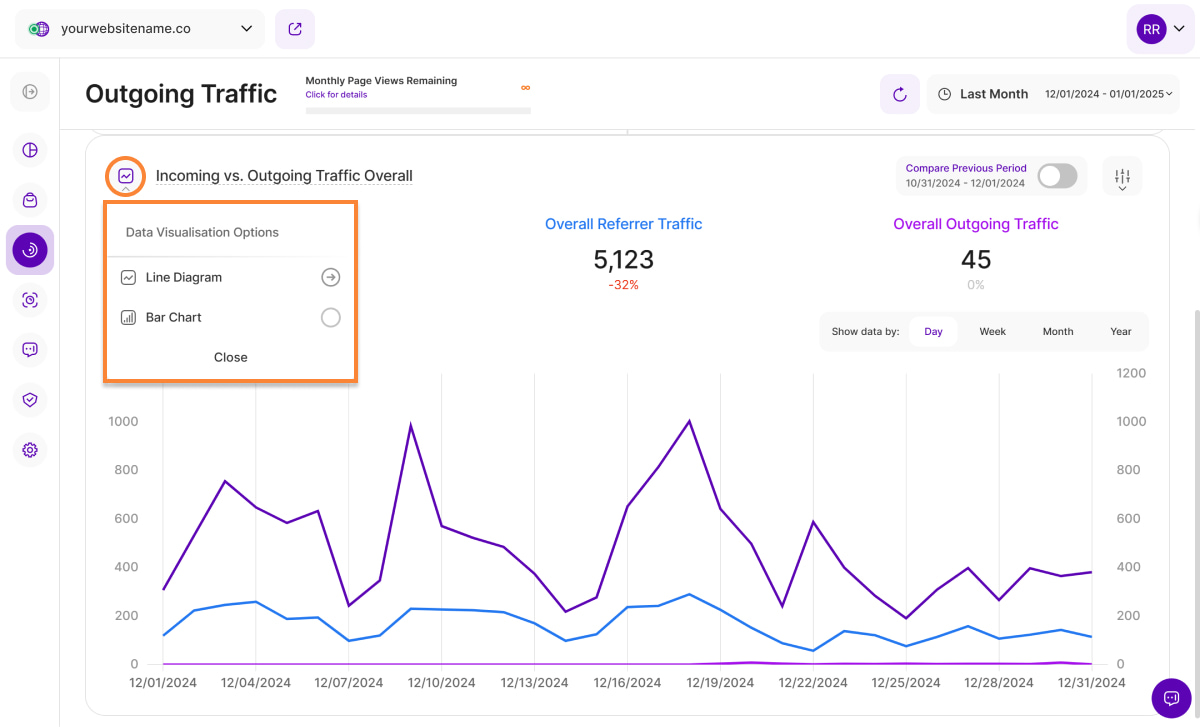Open the shopping bag sidebar icon

(x=30, y=200)
